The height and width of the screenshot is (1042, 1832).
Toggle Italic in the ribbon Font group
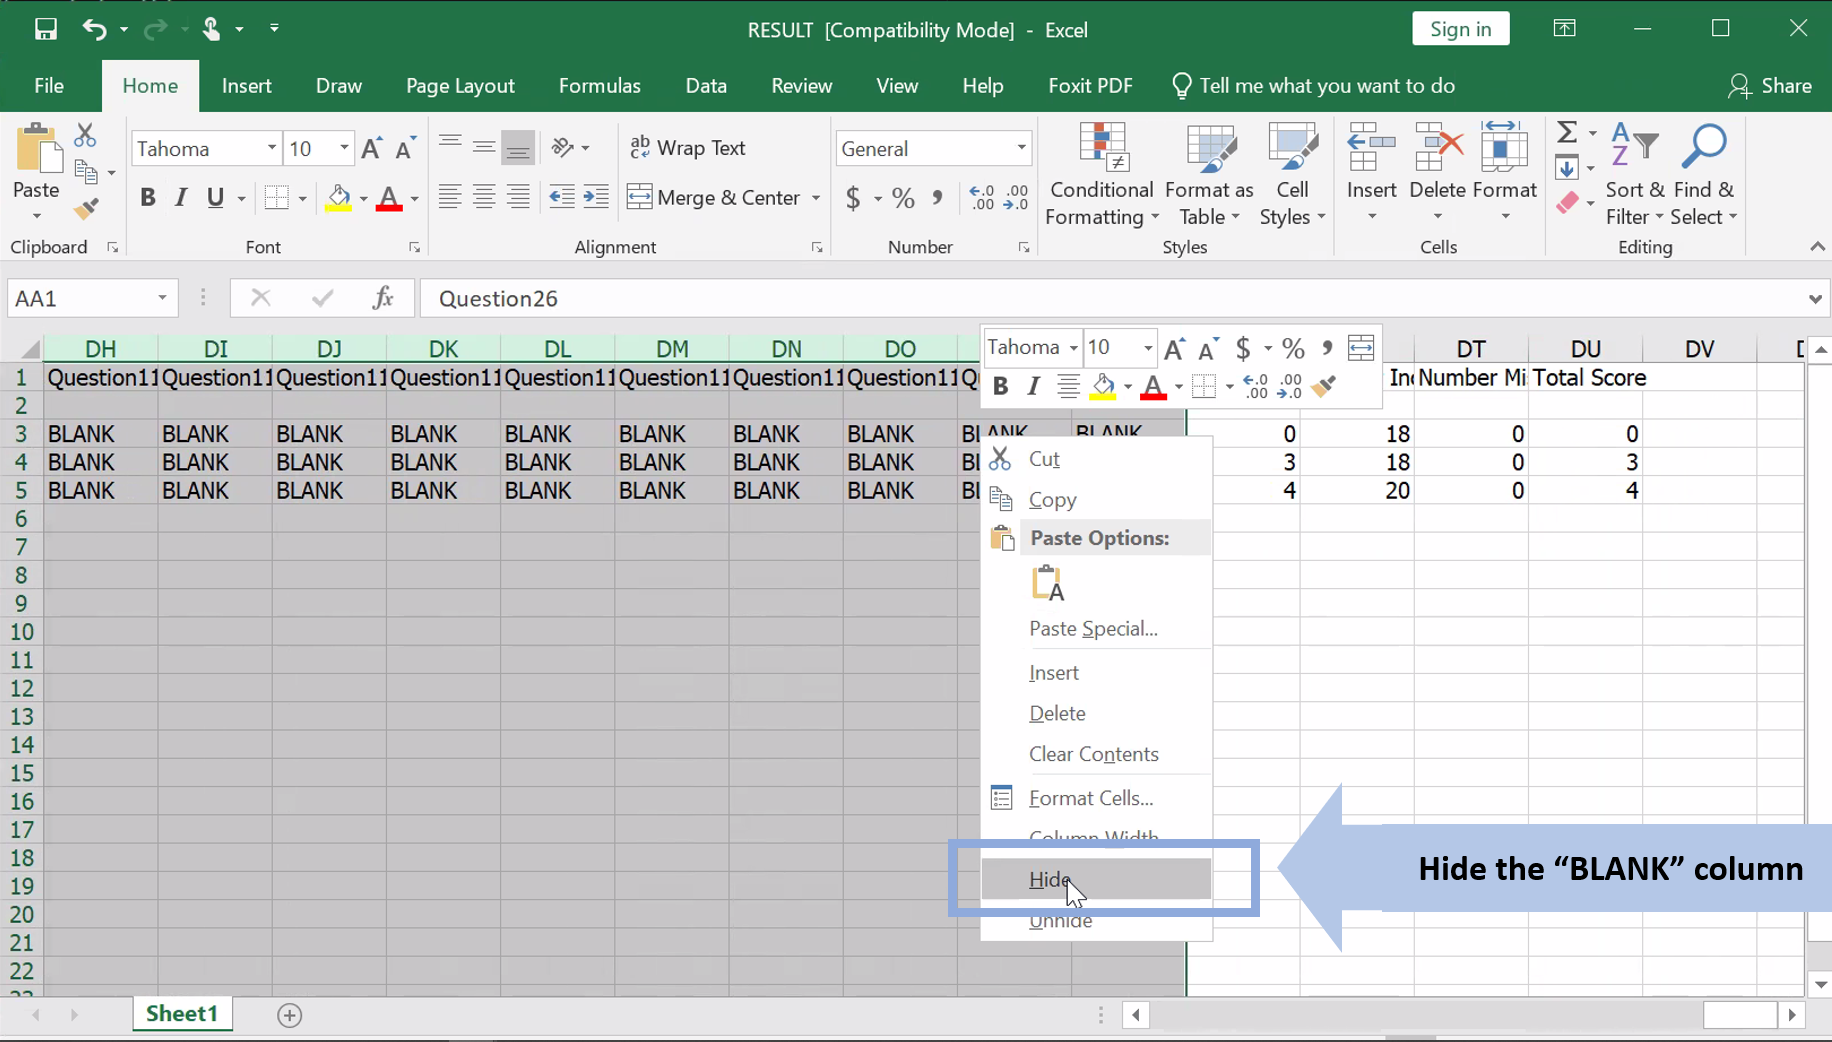tap(181, 198)
